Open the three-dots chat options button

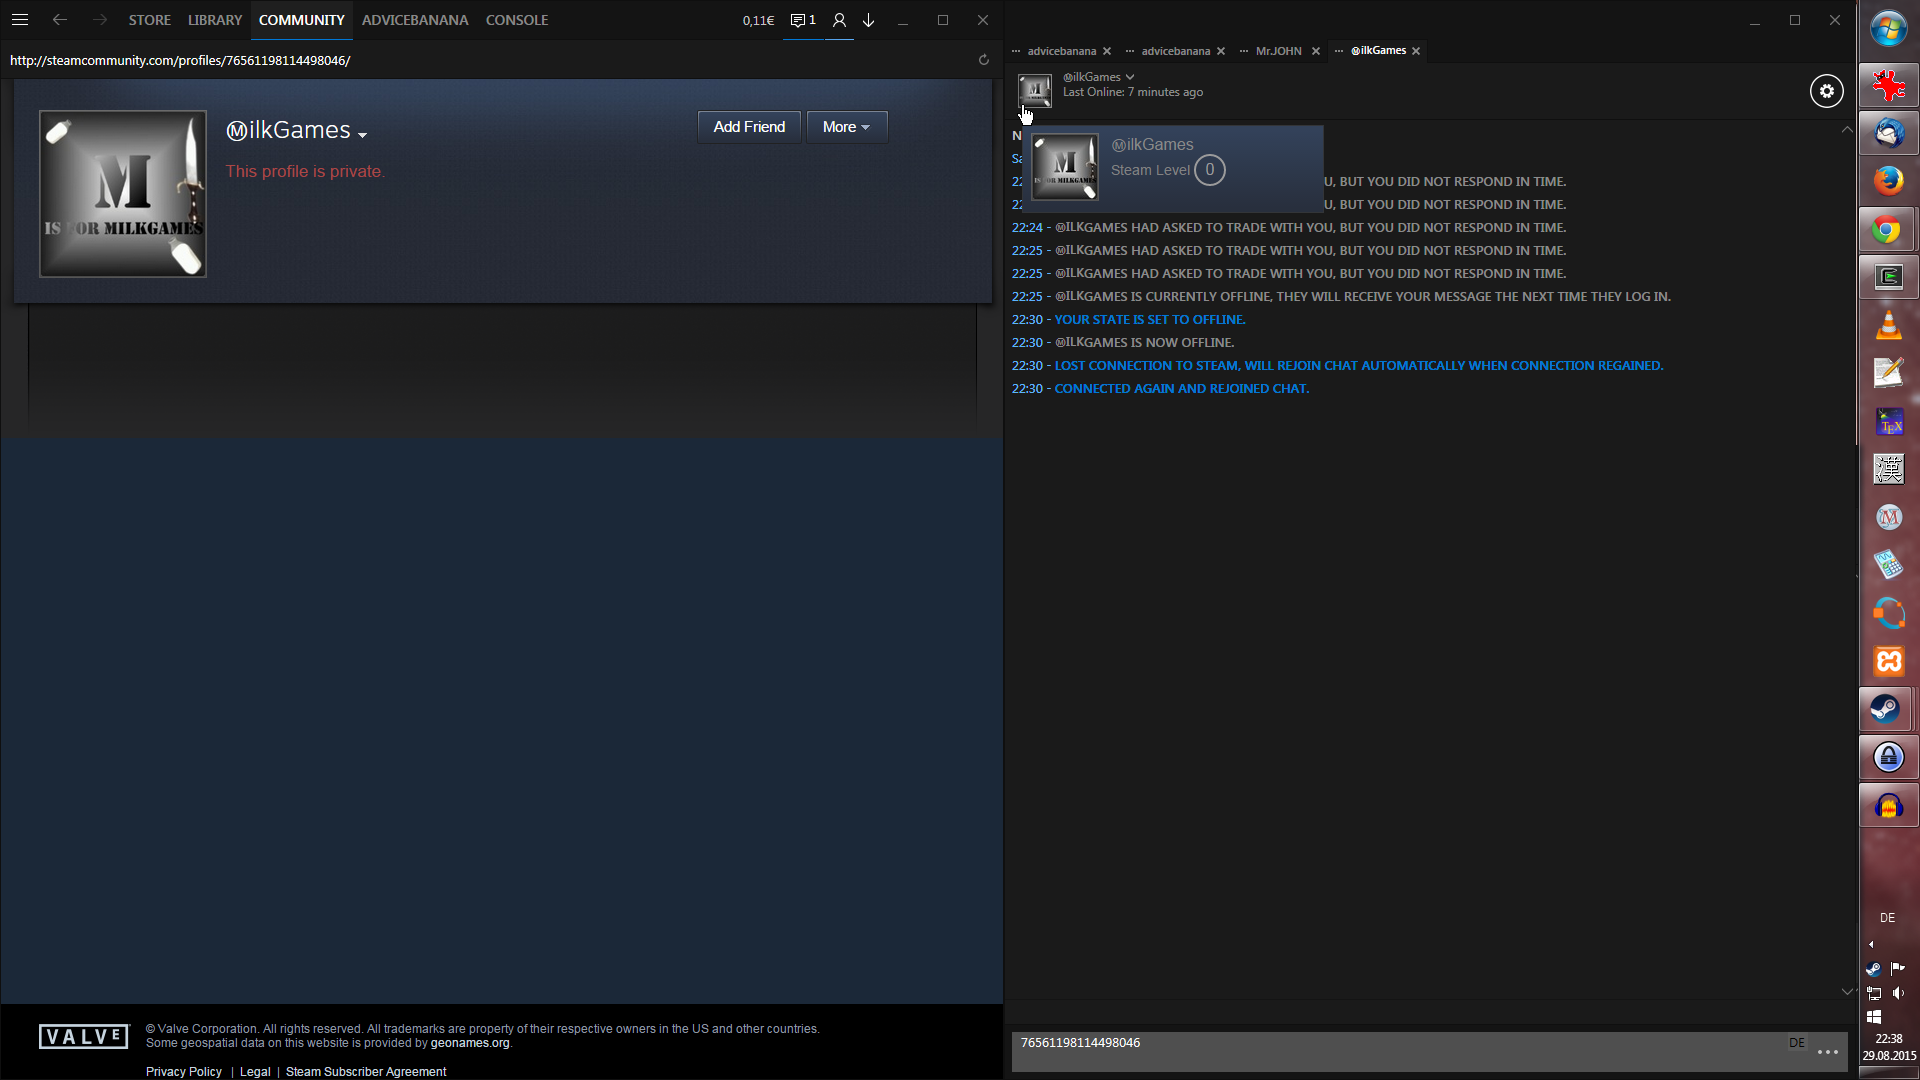[x=1827, y=1052]
